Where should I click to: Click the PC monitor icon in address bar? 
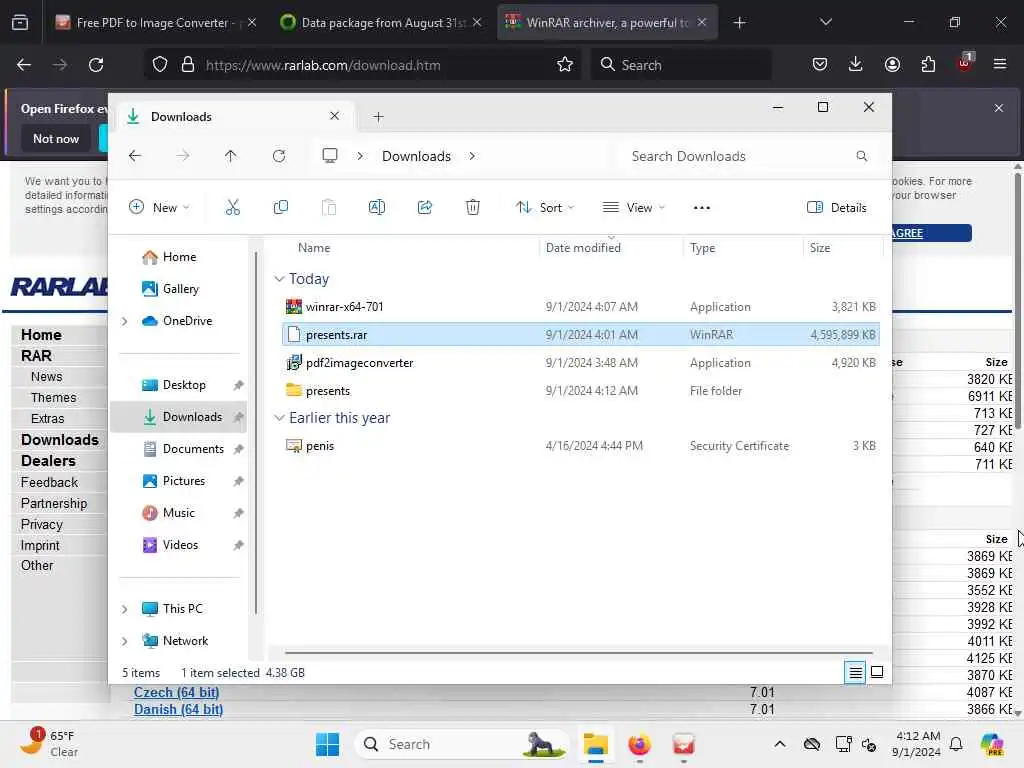tap(330, 156)
